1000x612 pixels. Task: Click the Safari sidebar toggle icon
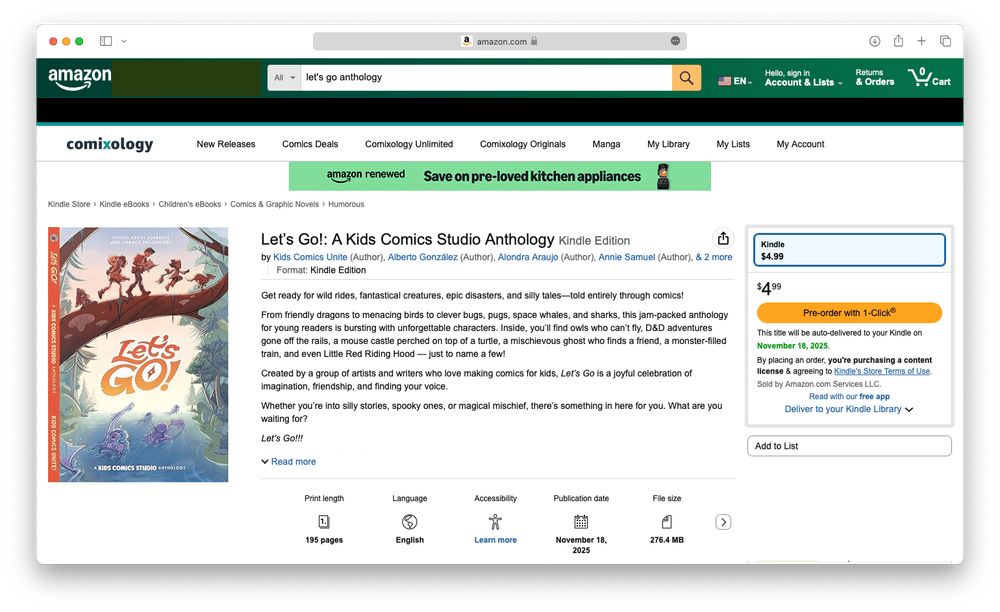[106, 41]
